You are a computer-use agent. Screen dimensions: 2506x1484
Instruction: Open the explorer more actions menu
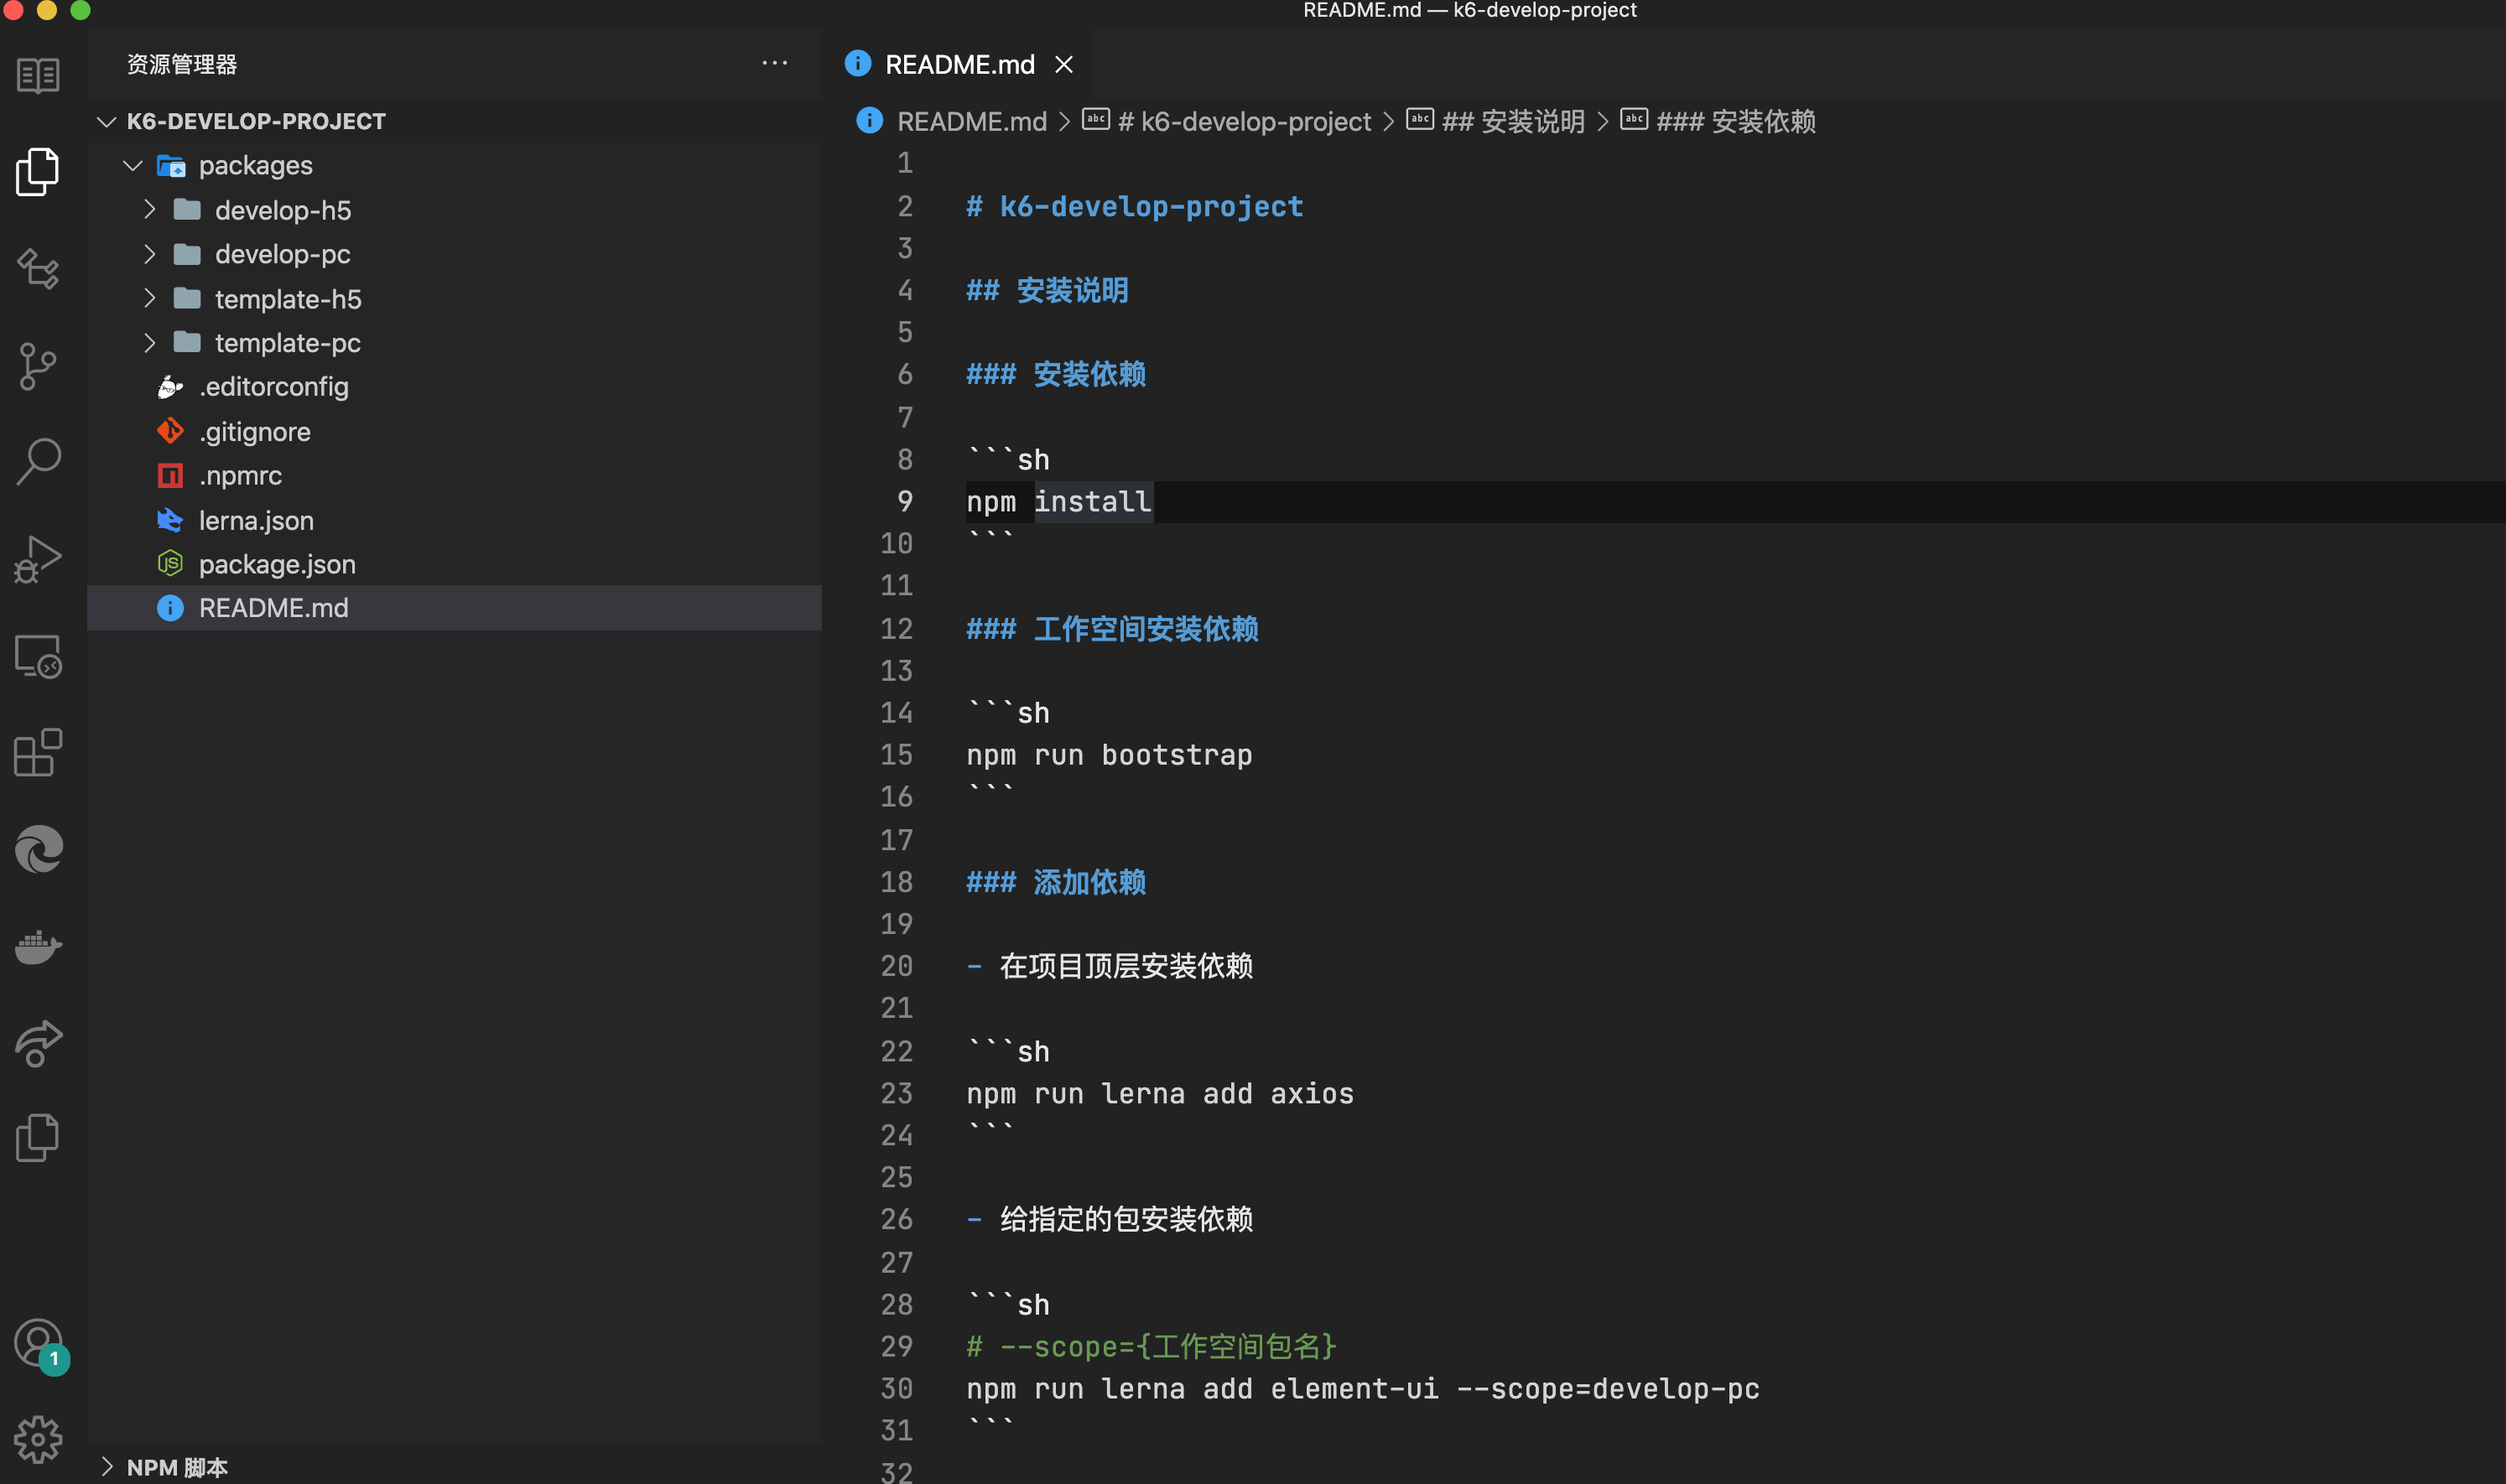774,64
